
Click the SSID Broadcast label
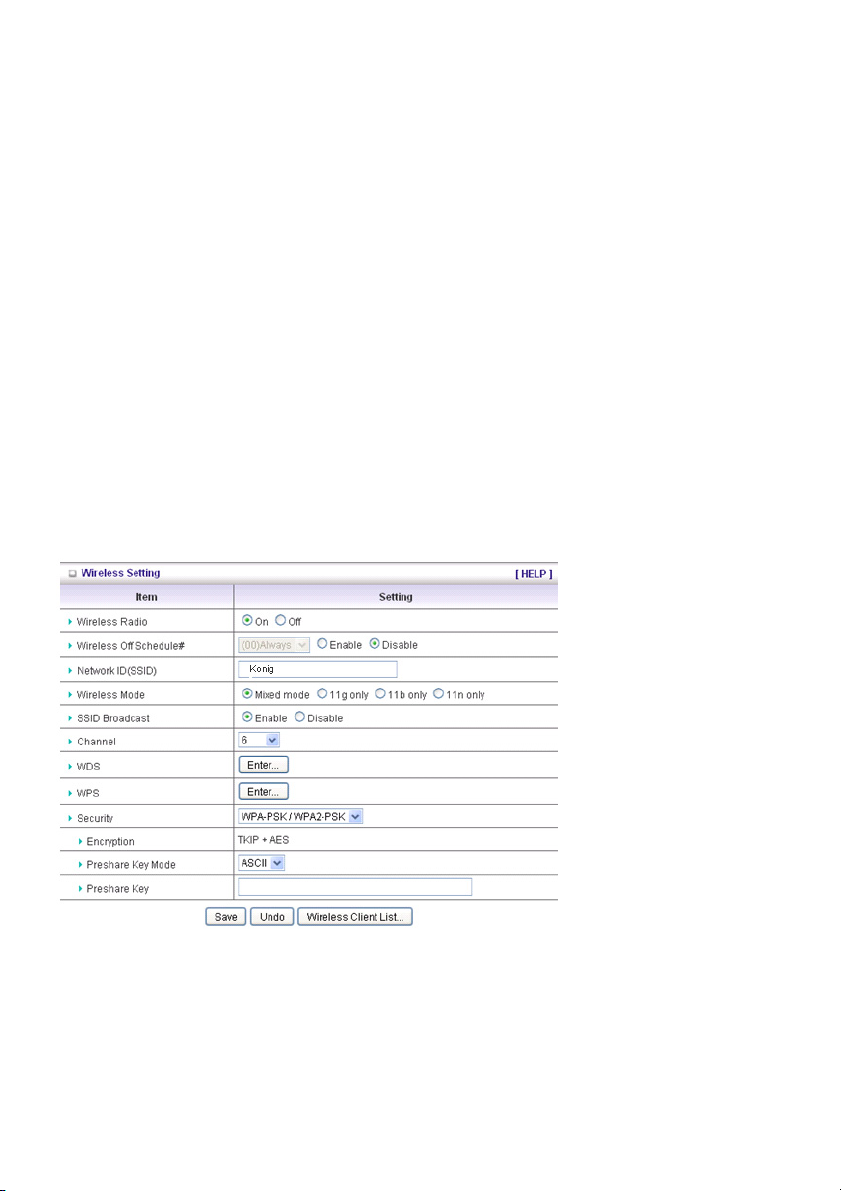[x=113, y=719]
